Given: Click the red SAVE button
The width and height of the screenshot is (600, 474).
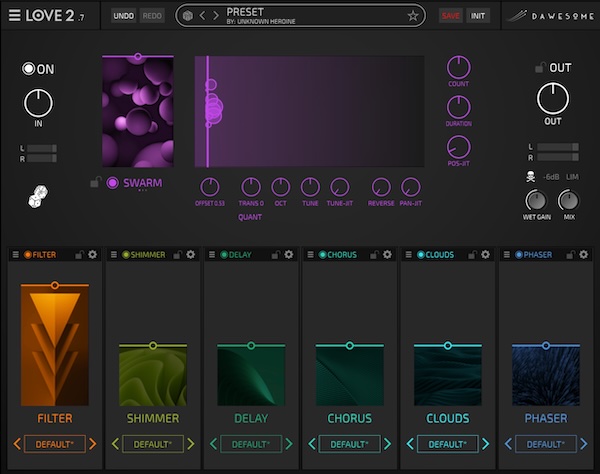Looking at the screenshot, I should (x=450, y=16).
